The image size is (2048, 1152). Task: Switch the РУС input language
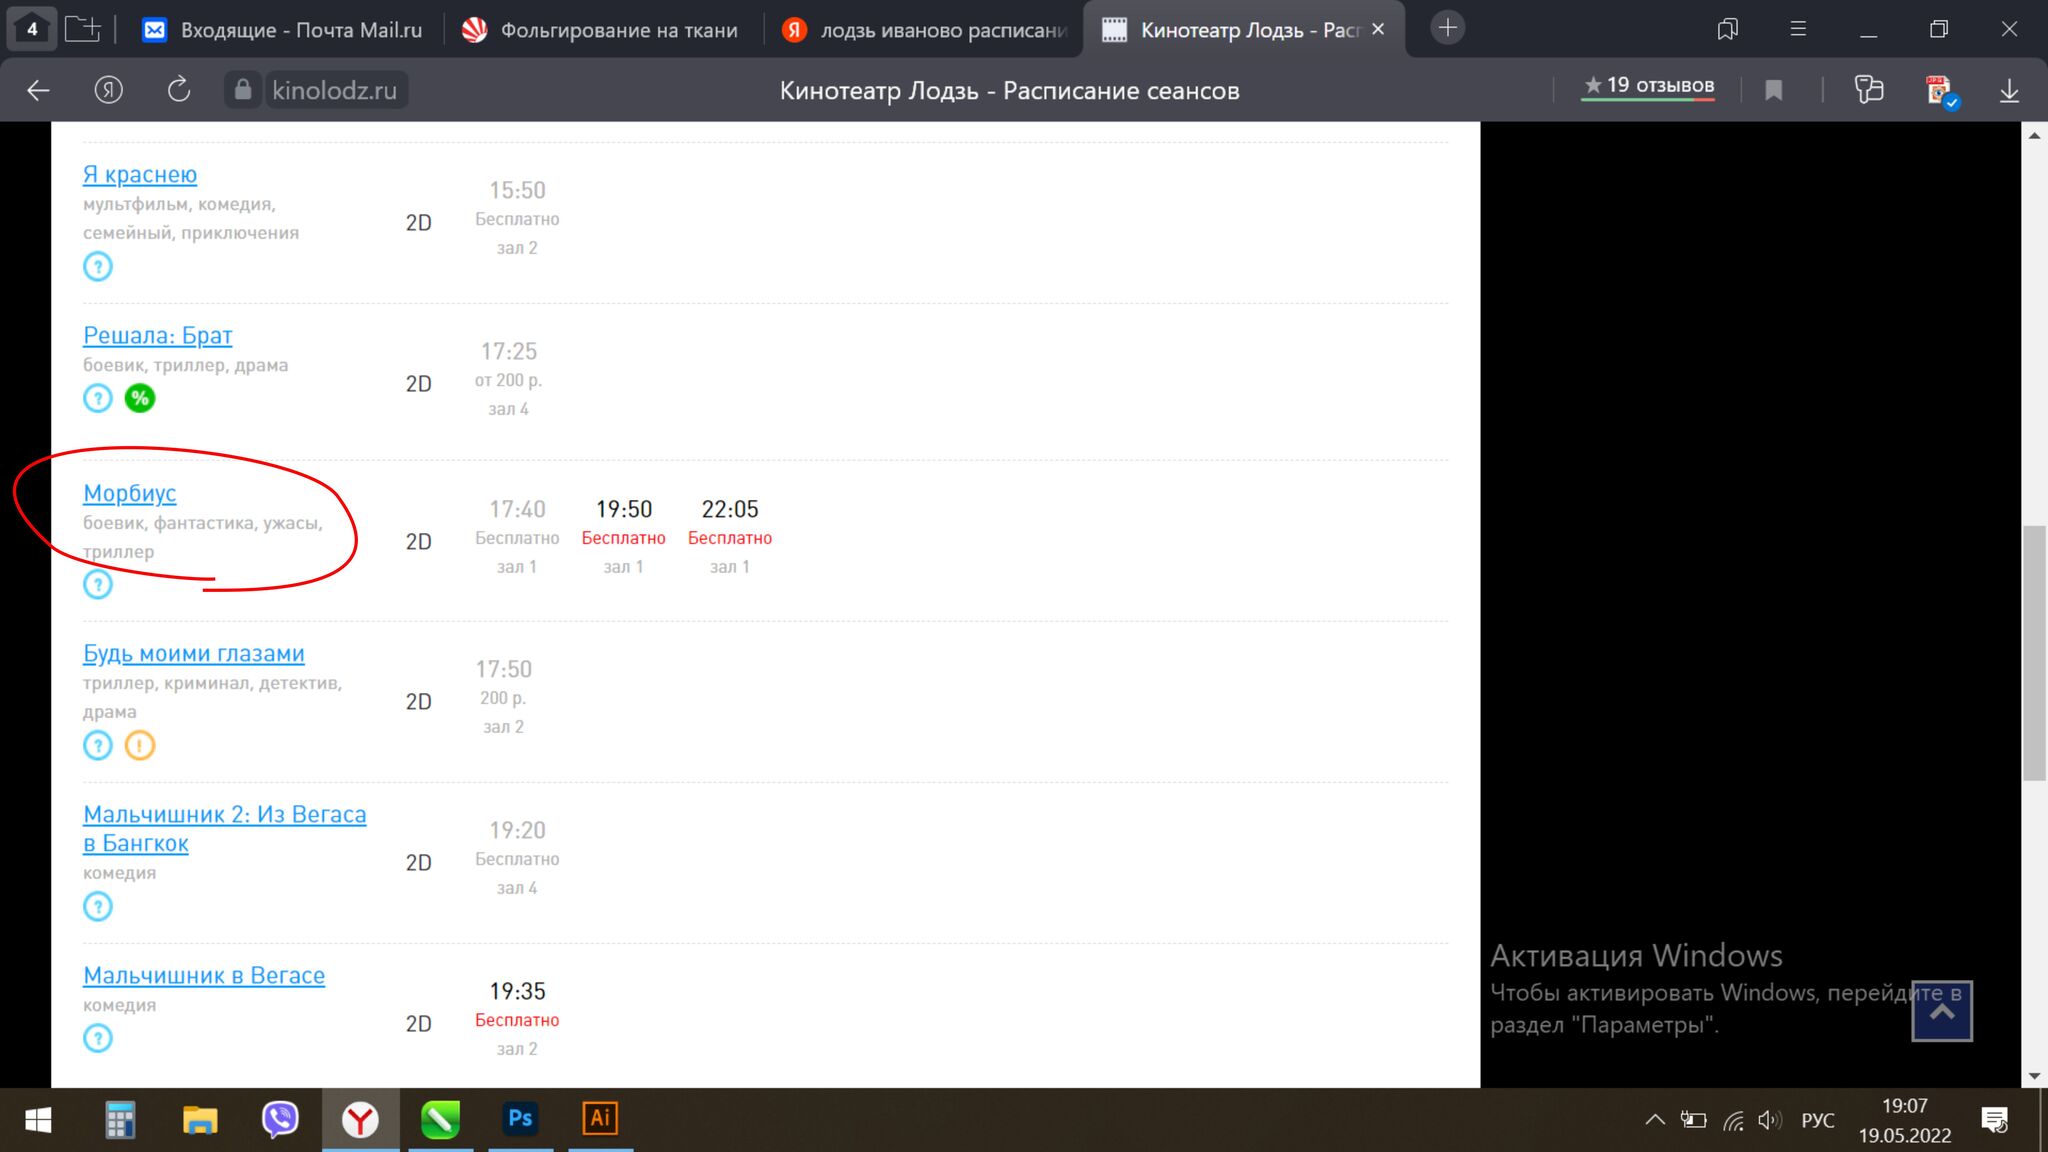[x=1818, y=1121]
